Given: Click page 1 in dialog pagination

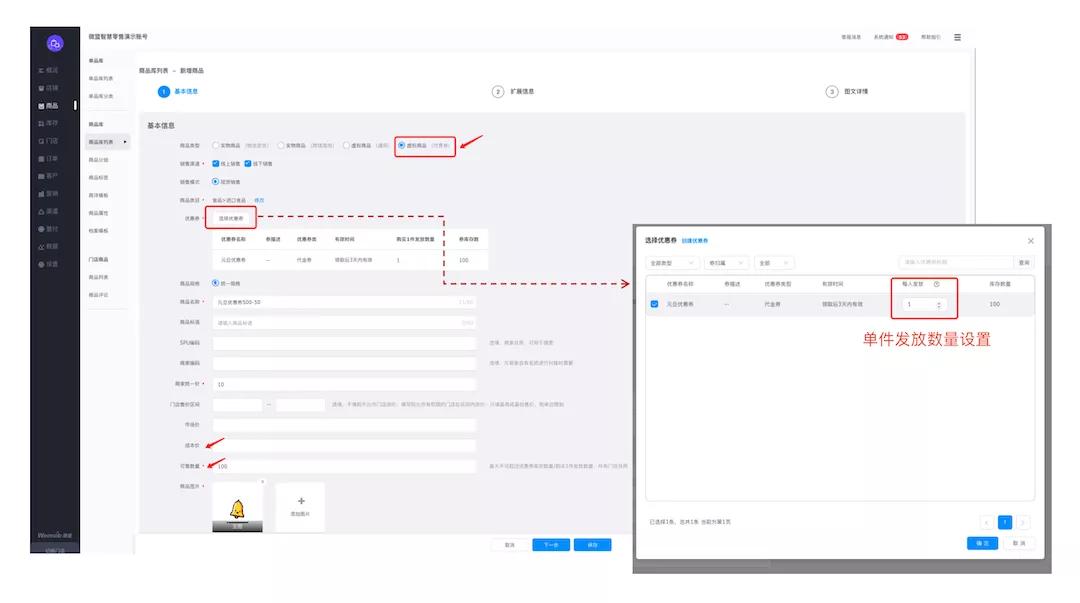Looking at the screenshot, I should coord(1005,522).
